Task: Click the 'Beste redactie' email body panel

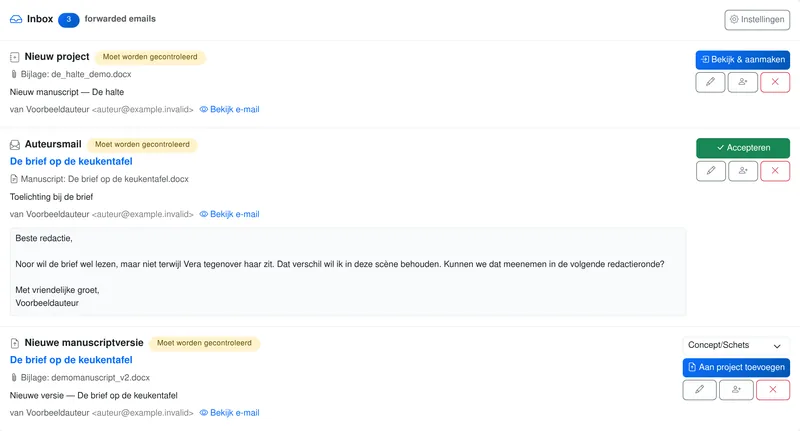Action: click(x=348, y=271)
